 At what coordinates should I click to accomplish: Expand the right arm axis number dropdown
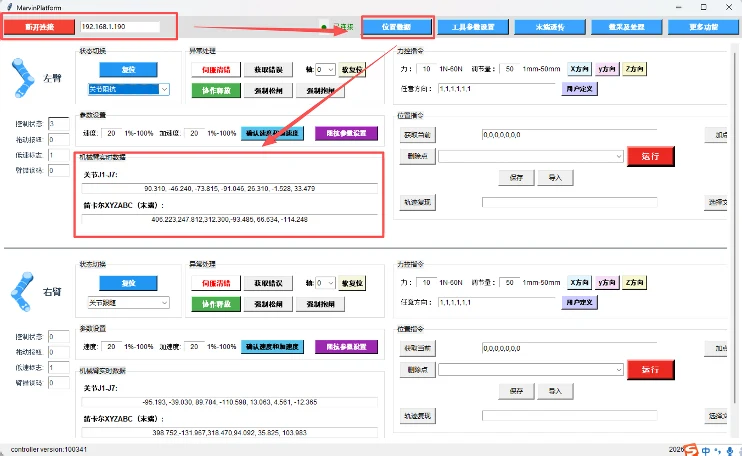(x=326, y=283)
